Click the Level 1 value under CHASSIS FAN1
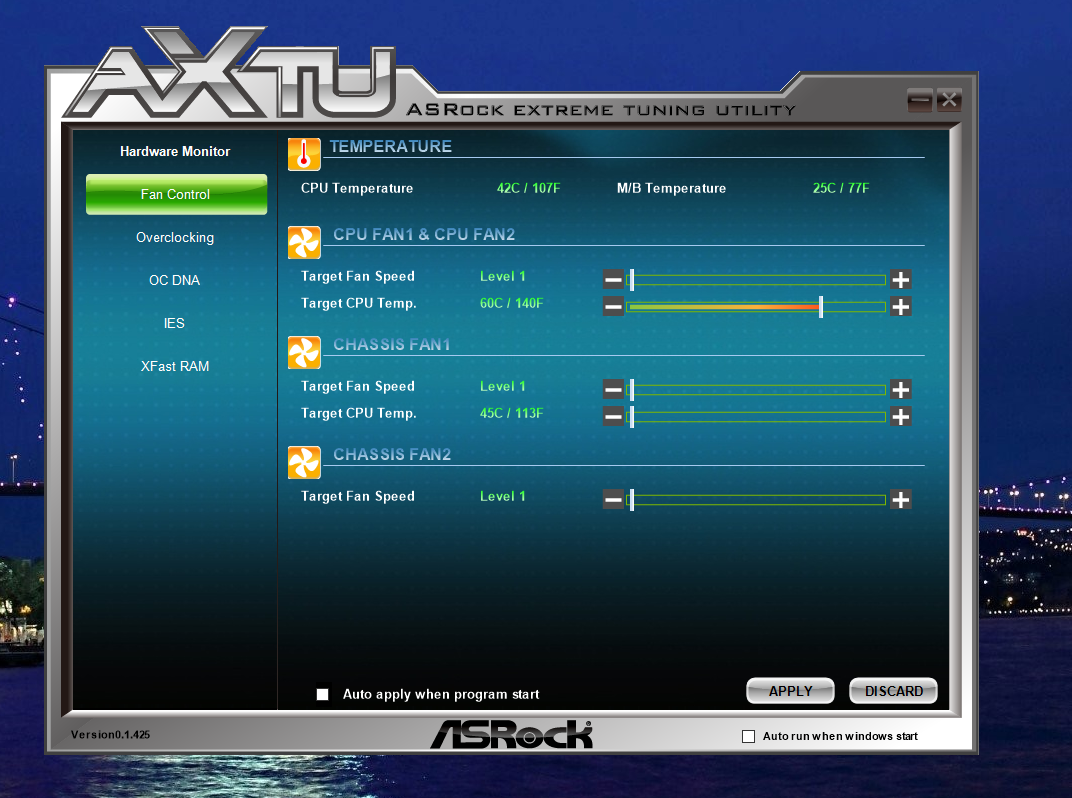 pyautogui.click(x=502, y=386)
